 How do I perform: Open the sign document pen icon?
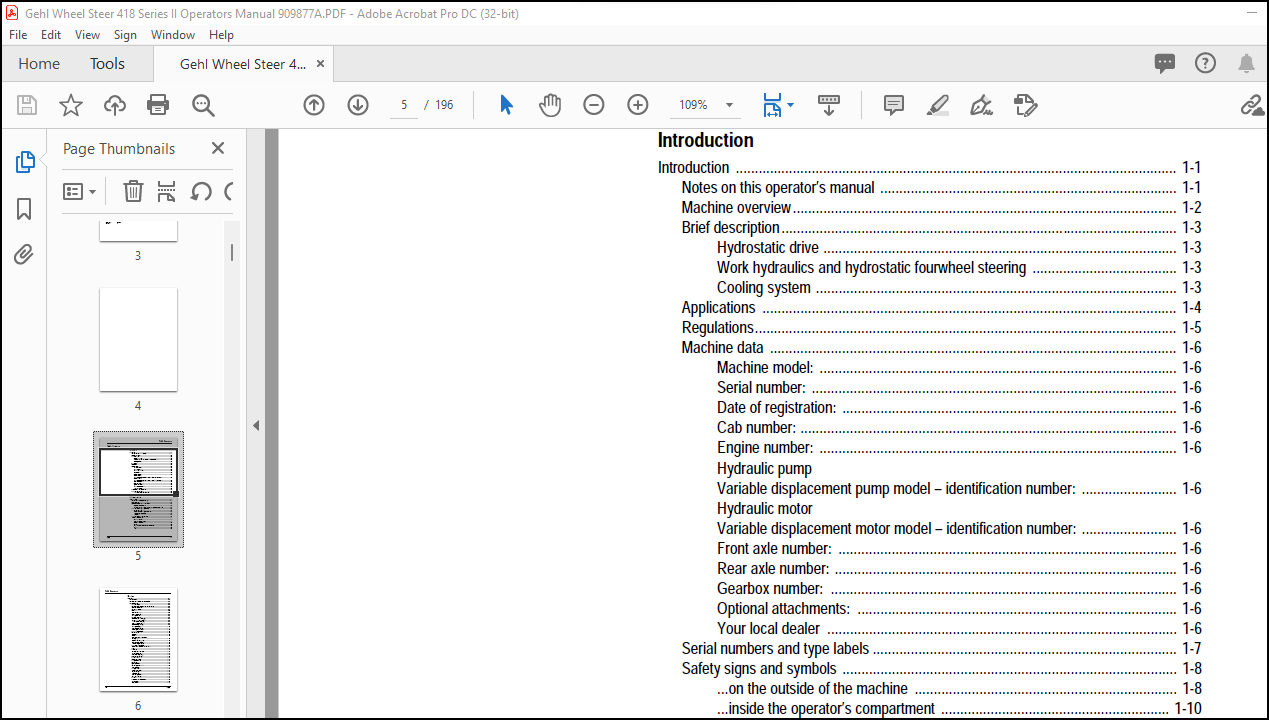pos(981,105)
